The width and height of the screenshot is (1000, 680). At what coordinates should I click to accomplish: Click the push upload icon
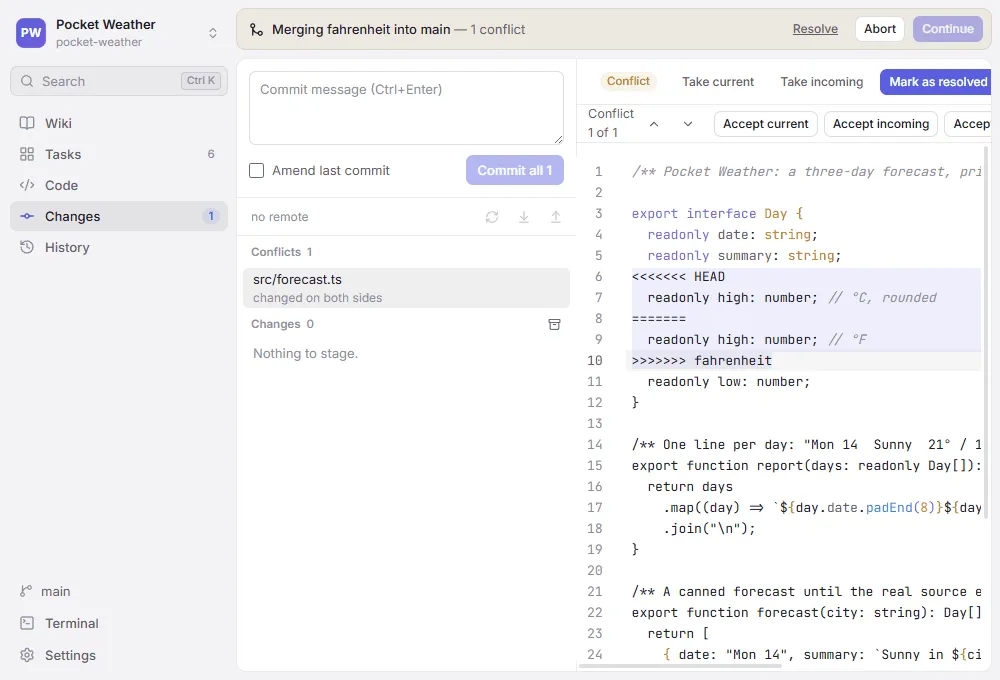(555, 217)
